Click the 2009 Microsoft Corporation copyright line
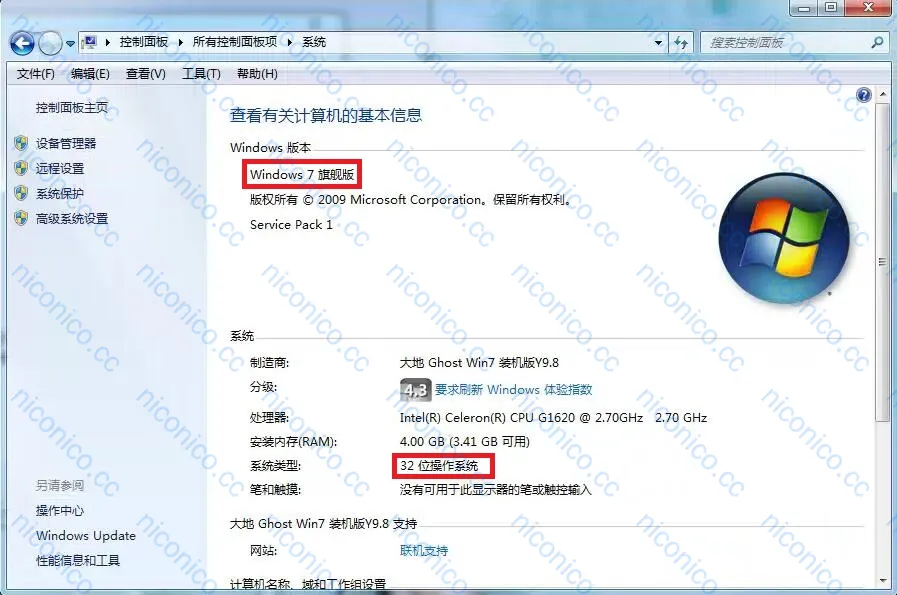Screen dimensions: 897x595 (x=411, y=200)
